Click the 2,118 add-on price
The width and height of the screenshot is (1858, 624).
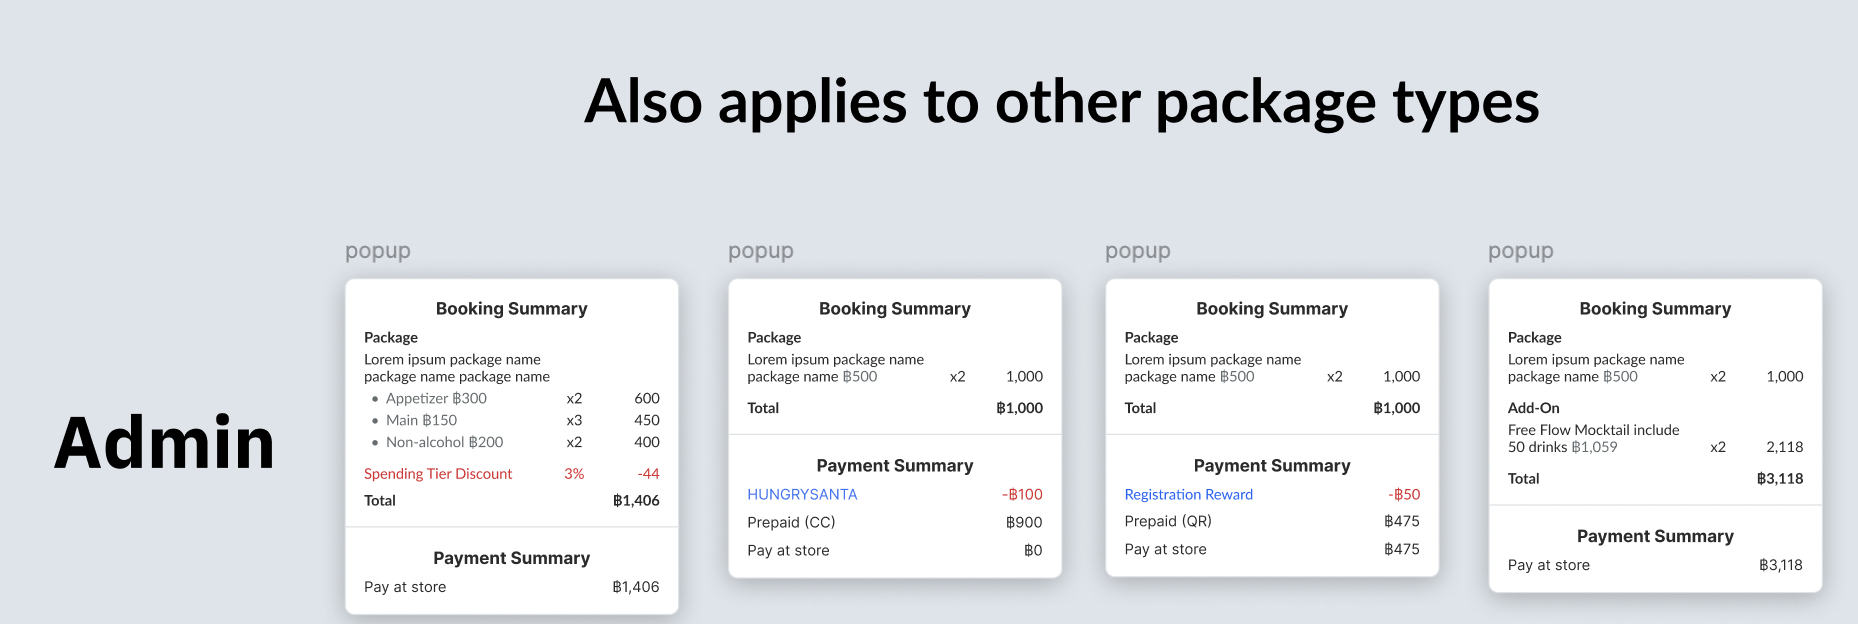pos(1784,447)
